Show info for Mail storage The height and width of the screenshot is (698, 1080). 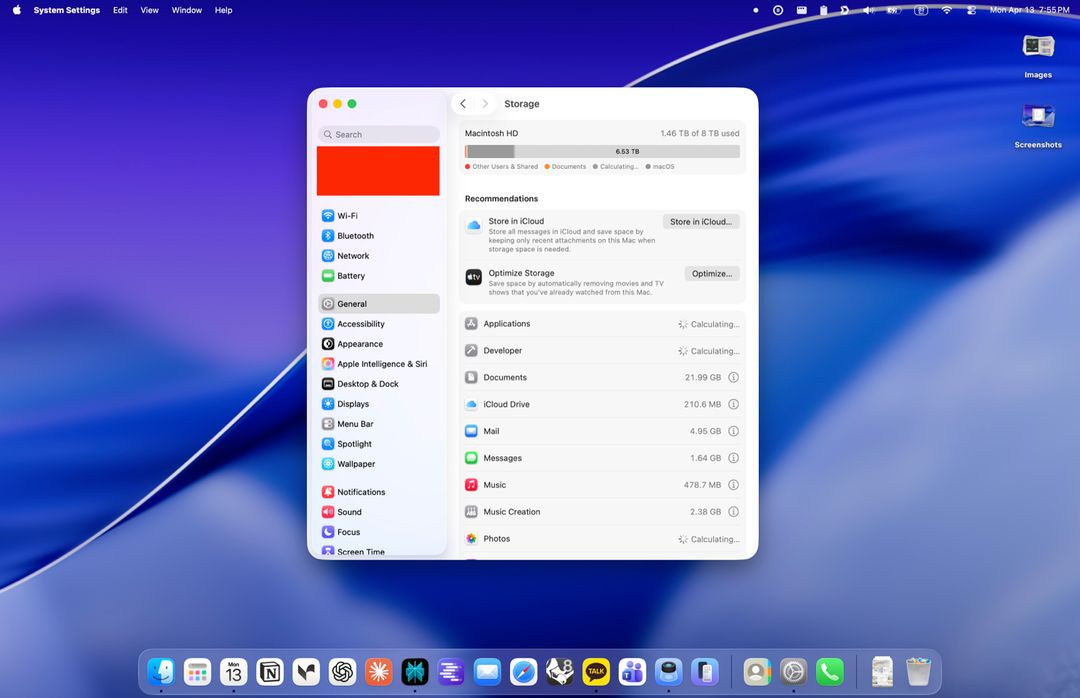[x=734, y=431]
